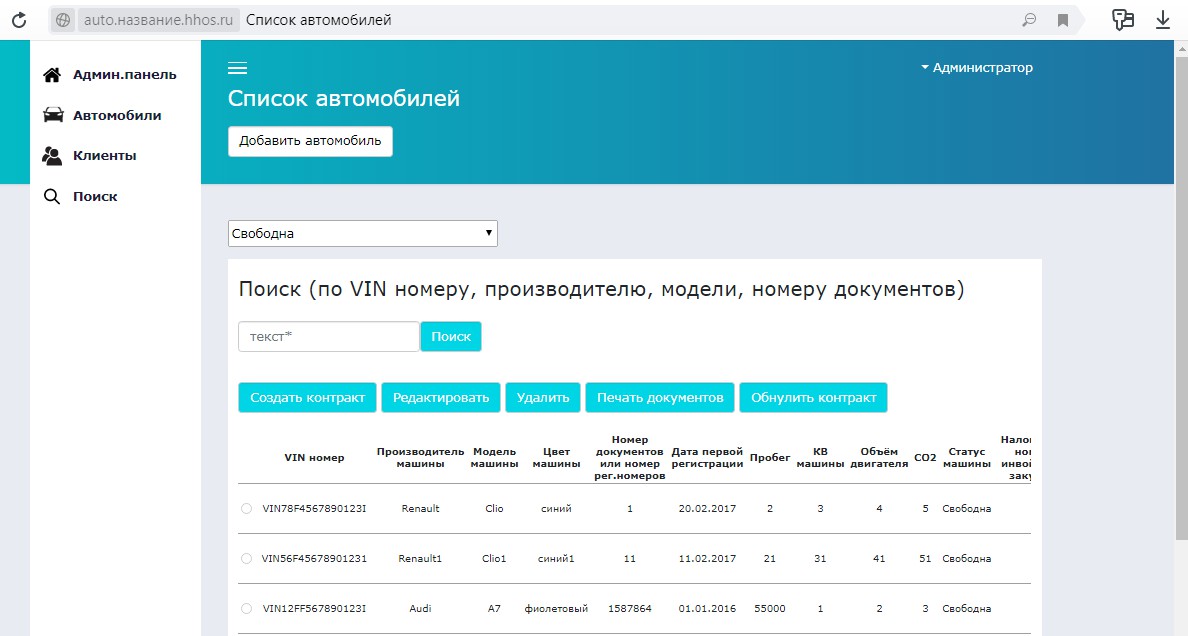Click the Audi manufacturer cell
The width and height of the screenshot is (1188, 636).
pos(420,609)
